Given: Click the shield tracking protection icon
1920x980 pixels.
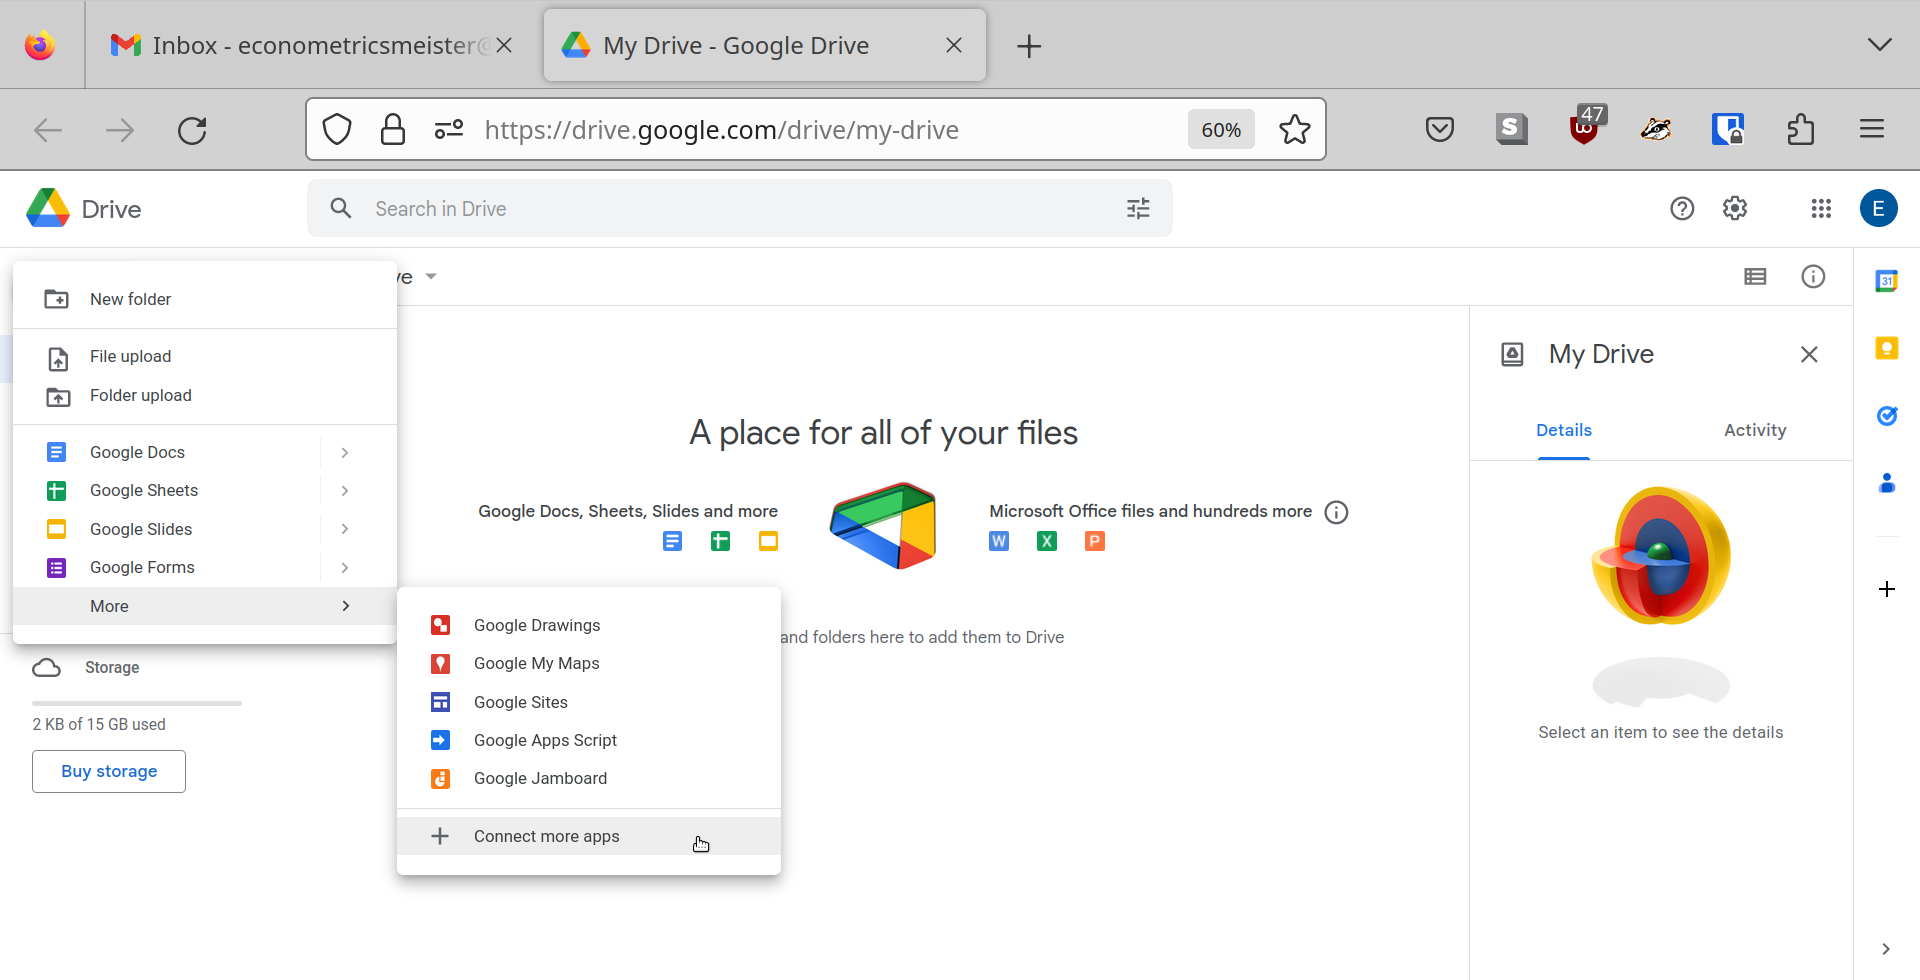Looking at the screenshot, I should [x=337, y=129].
